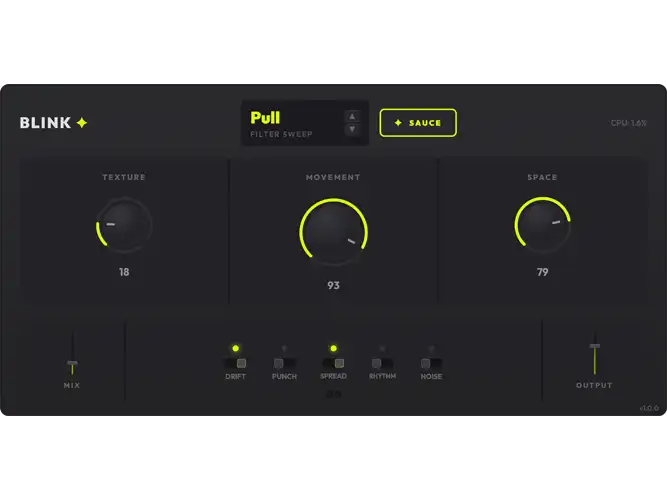Click the MIX label
Viewport: 667px width, 500px height.
tap(72, 386)
